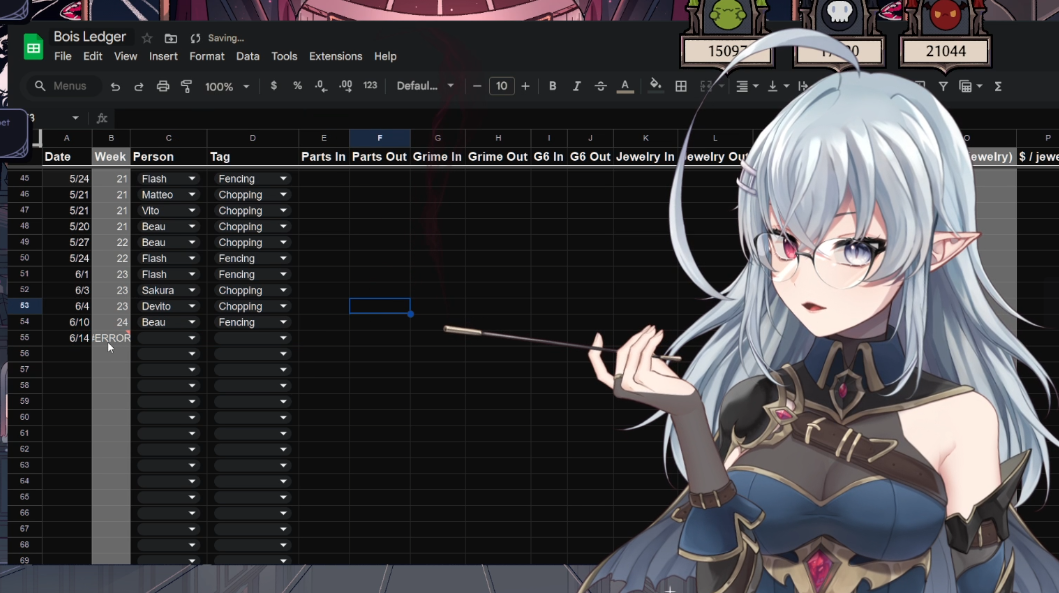Open the 123 more formats menu
Screen dimensions: 1059x593
370,86
